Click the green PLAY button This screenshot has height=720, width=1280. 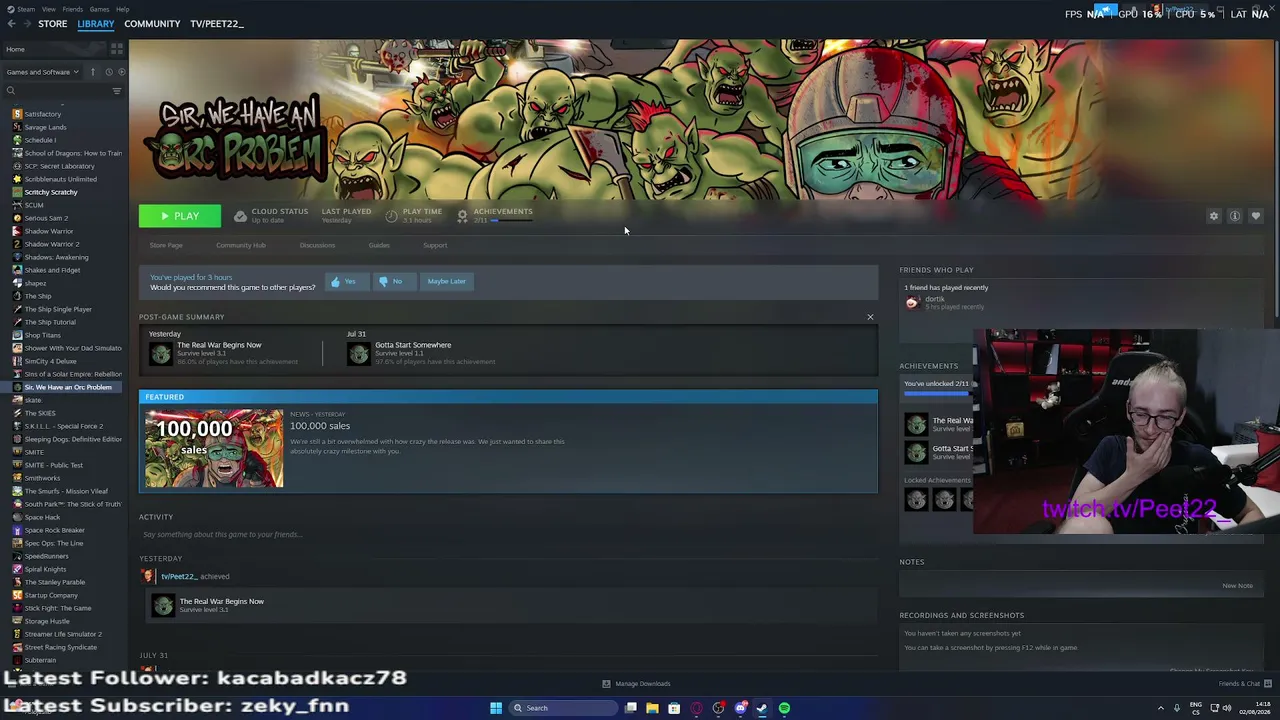(x=180, y=216)
